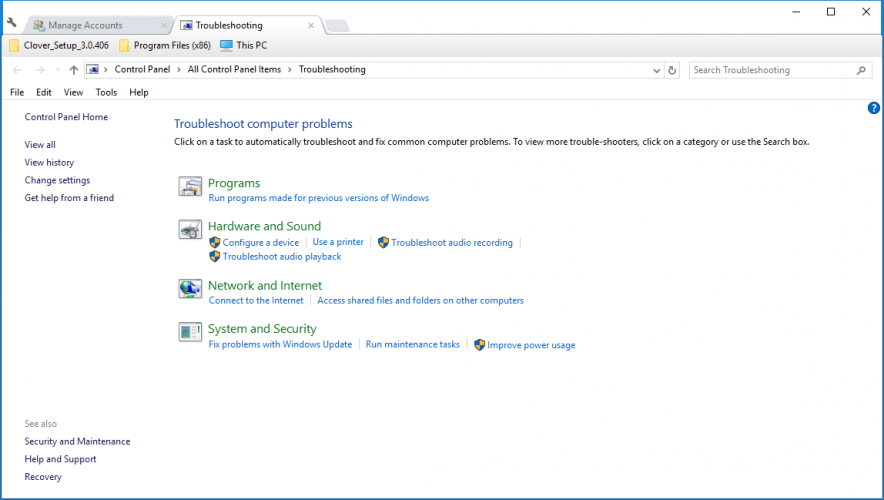Open Help and Support

pyautogui.click(x=60, y=459)
